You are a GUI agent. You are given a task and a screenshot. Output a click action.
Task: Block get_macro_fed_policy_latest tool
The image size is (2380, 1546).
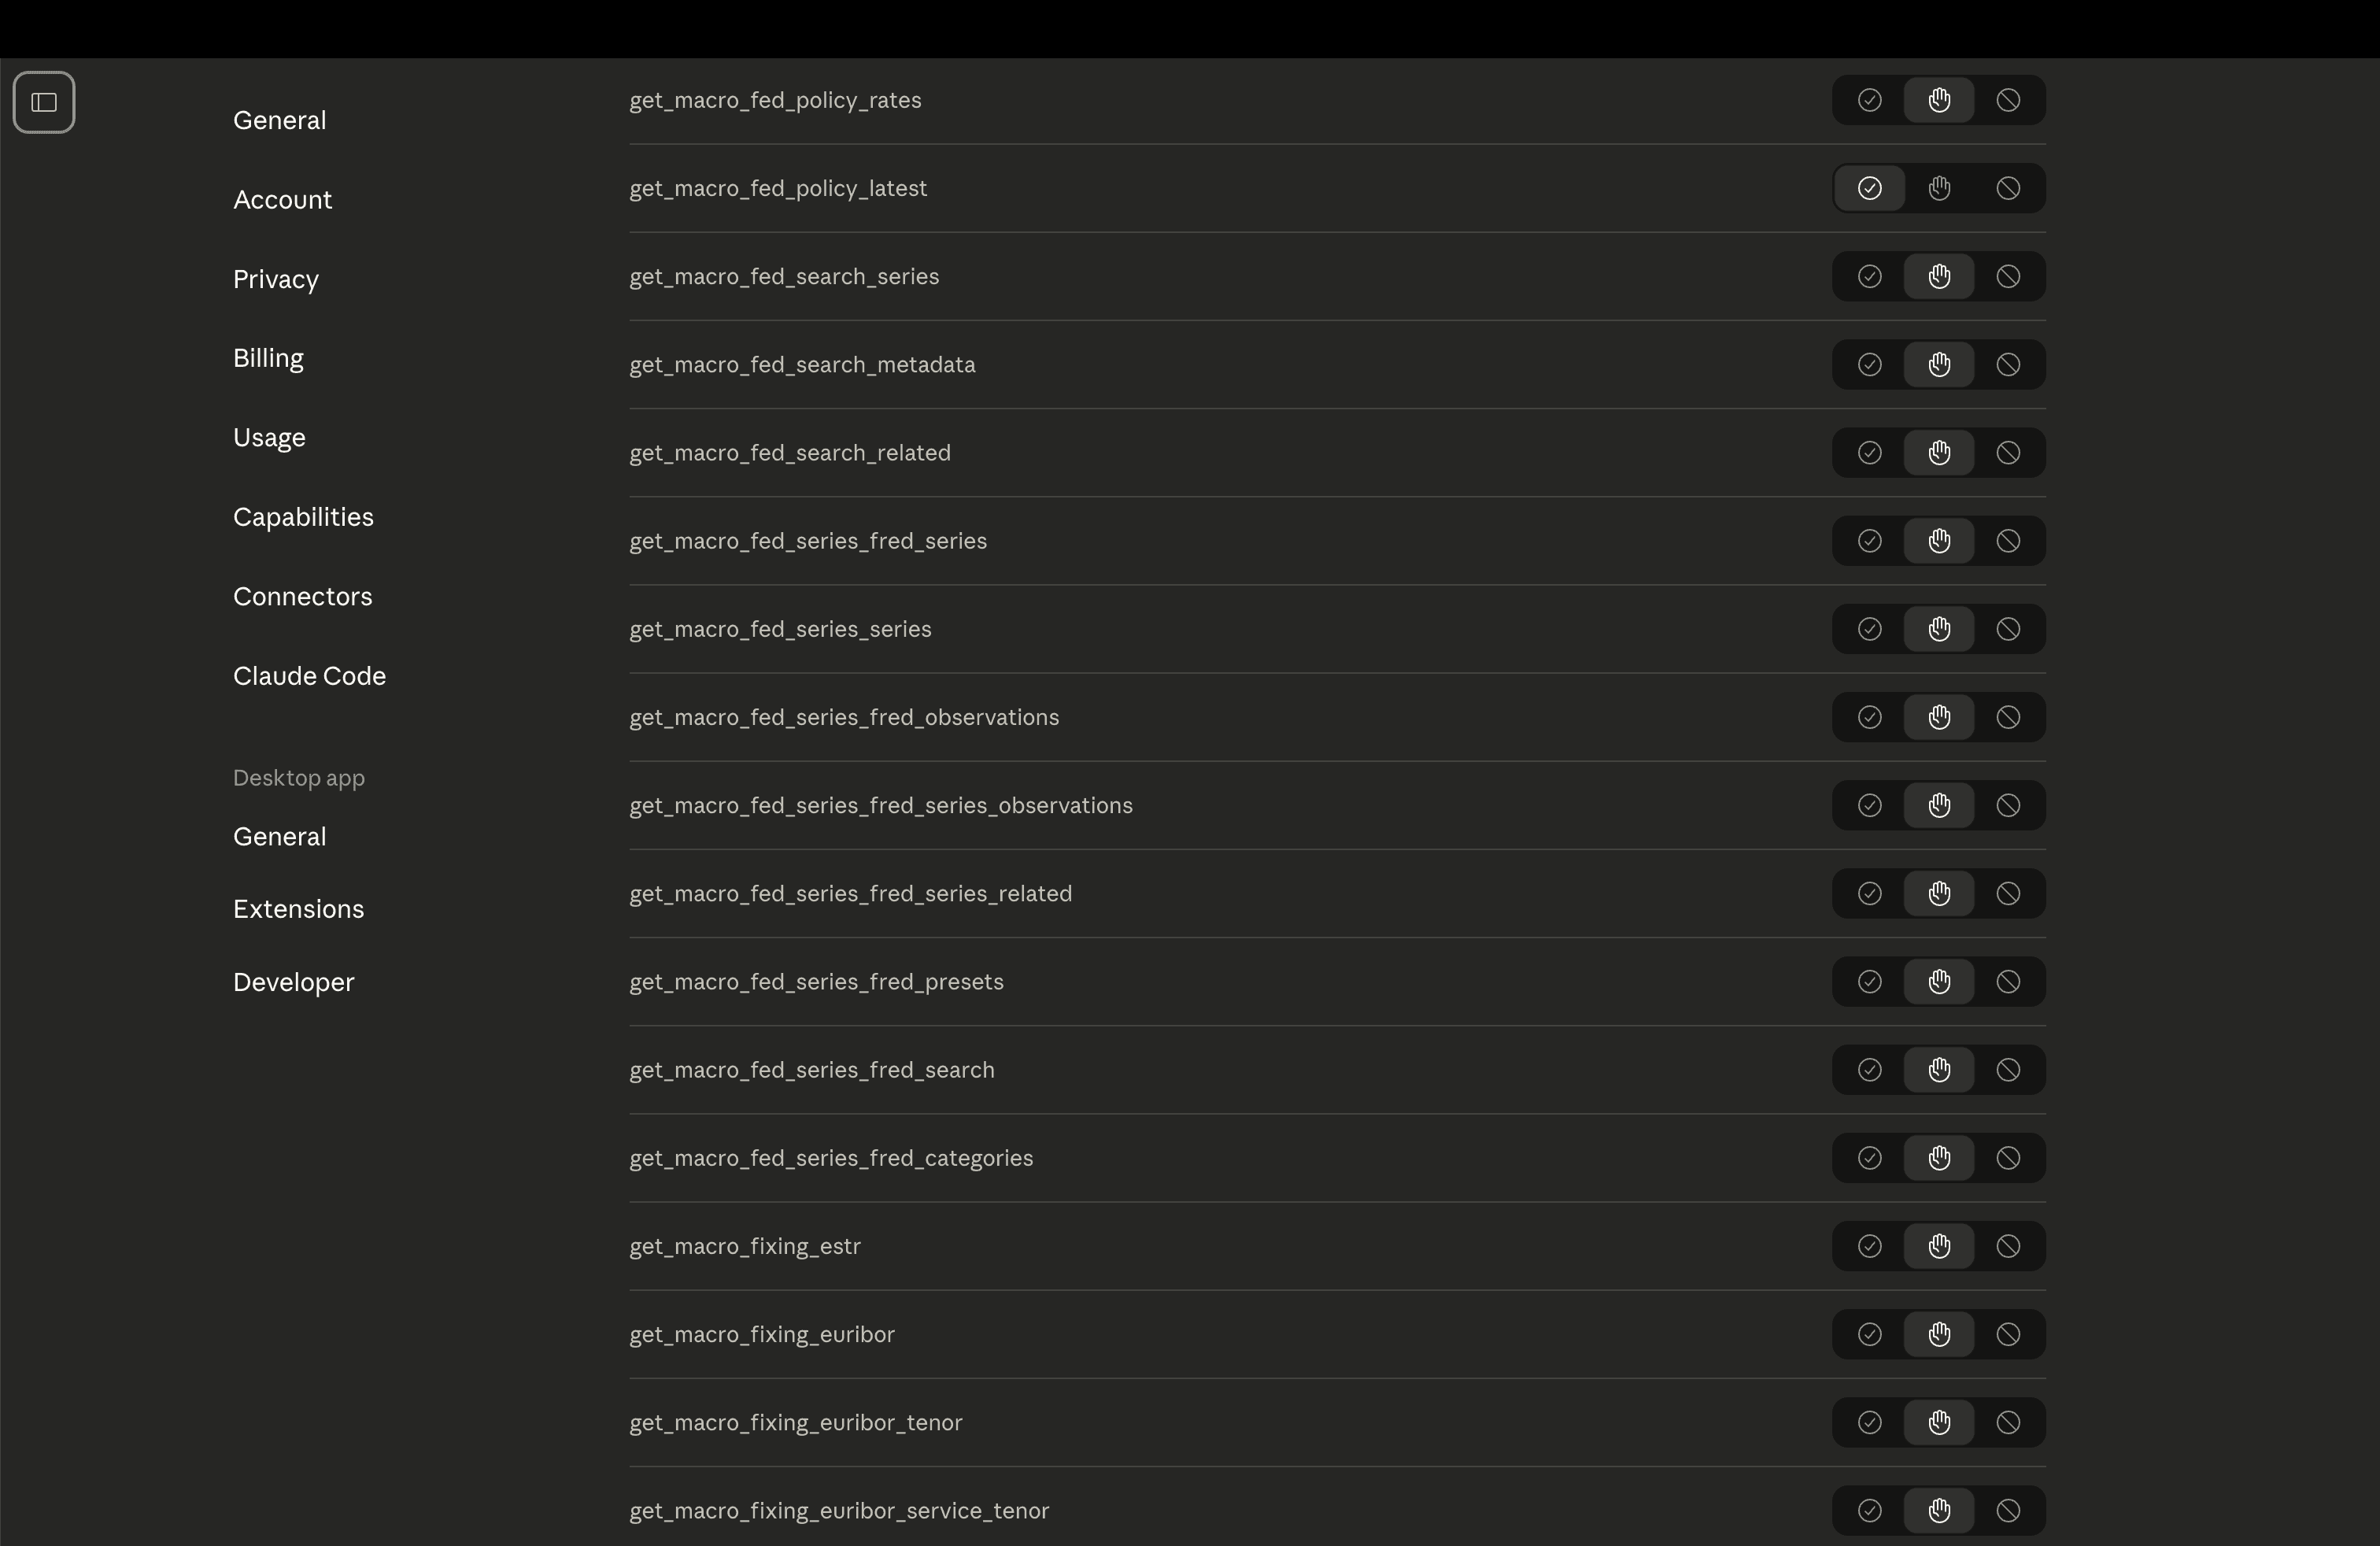(2008, 188)
